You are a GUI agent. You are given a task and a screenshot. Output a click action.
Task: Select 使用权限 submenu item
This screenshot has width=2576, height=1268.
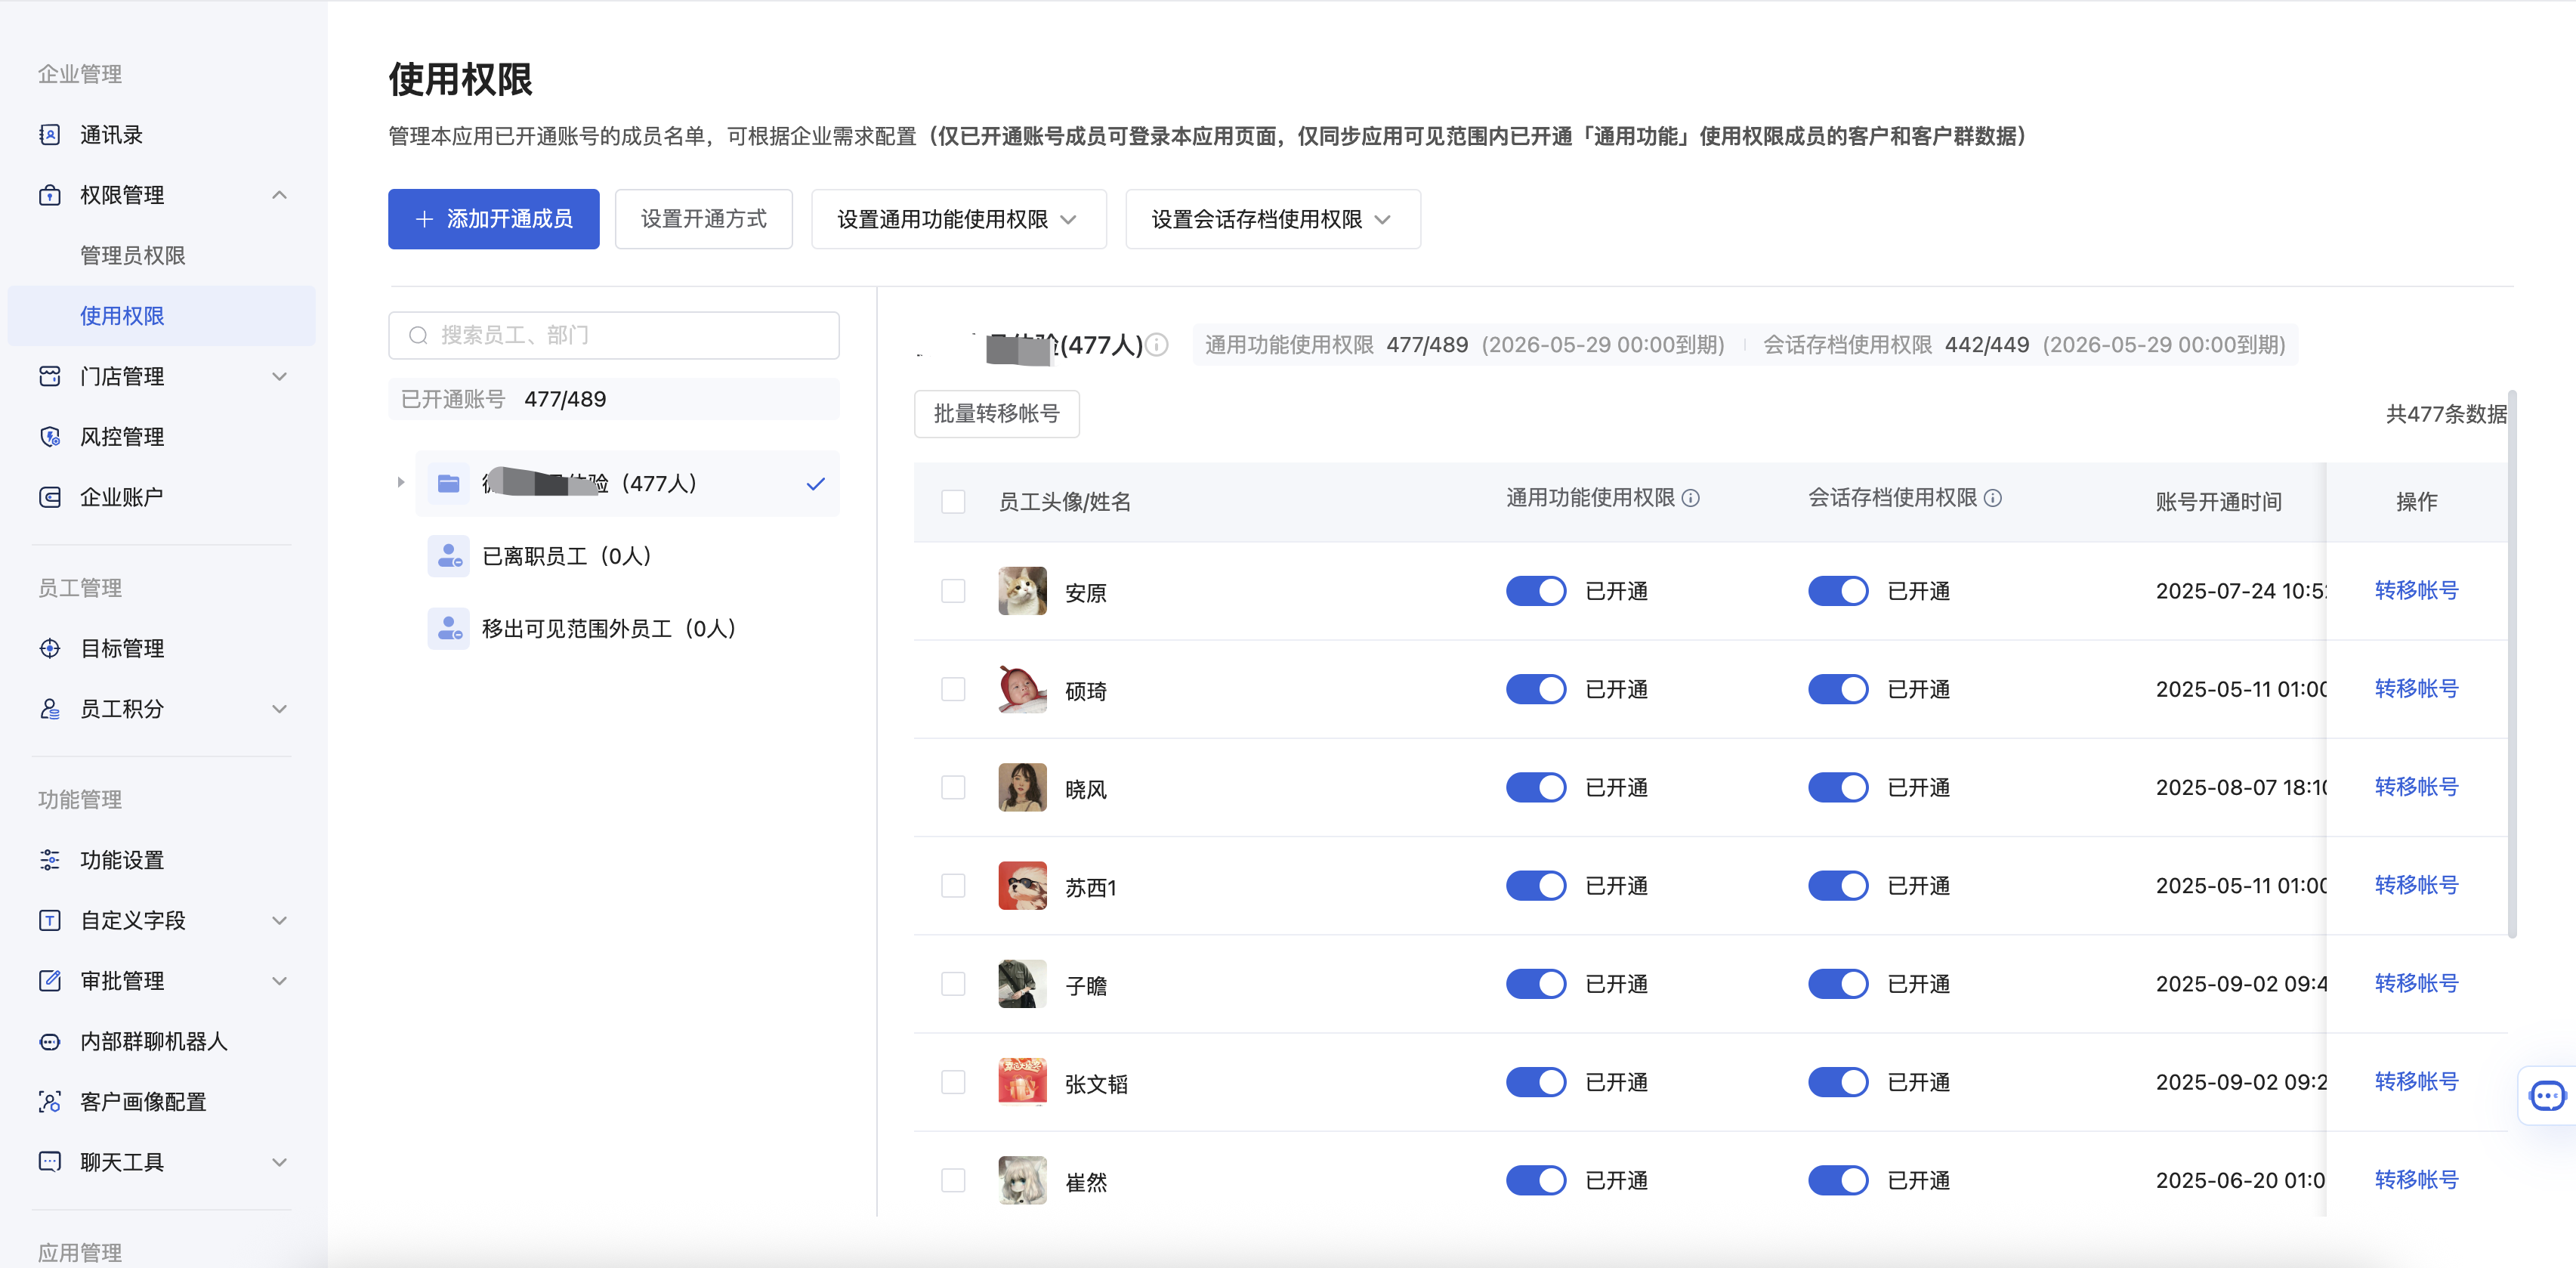click(x=161, y=316)
